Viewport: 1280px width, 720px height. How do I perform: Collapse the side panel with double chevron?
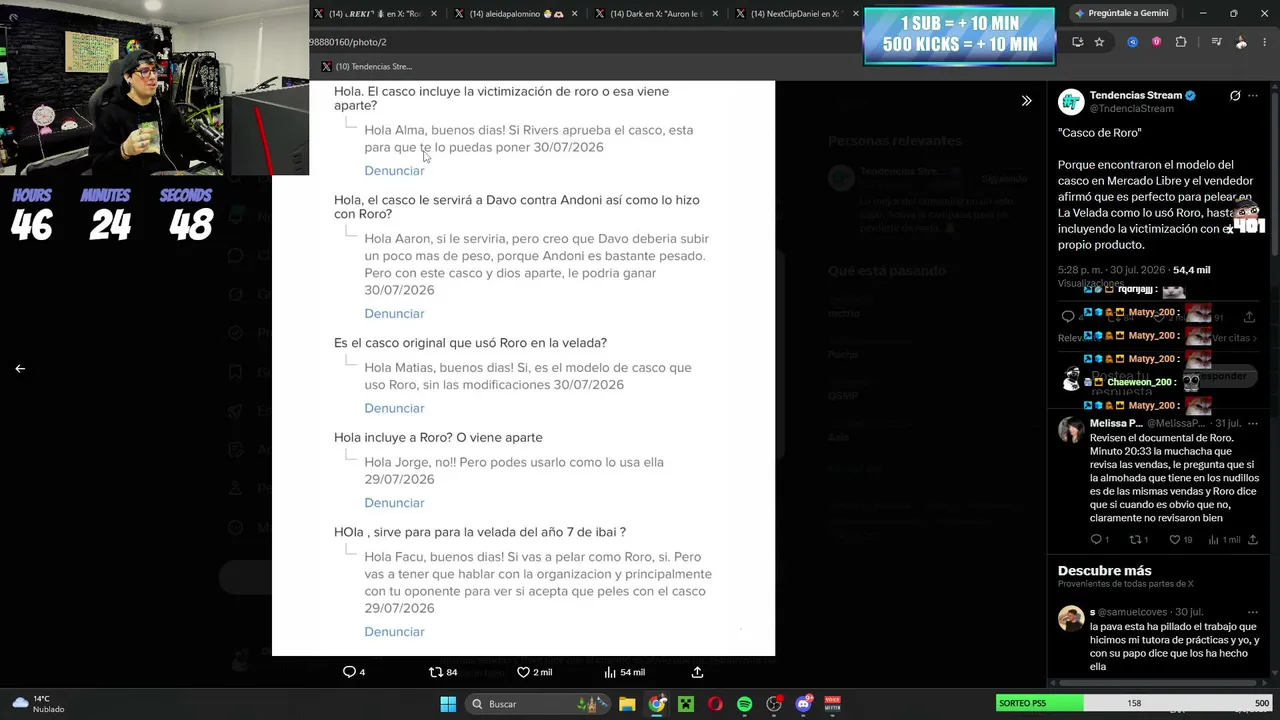[x=1026, y=100]
